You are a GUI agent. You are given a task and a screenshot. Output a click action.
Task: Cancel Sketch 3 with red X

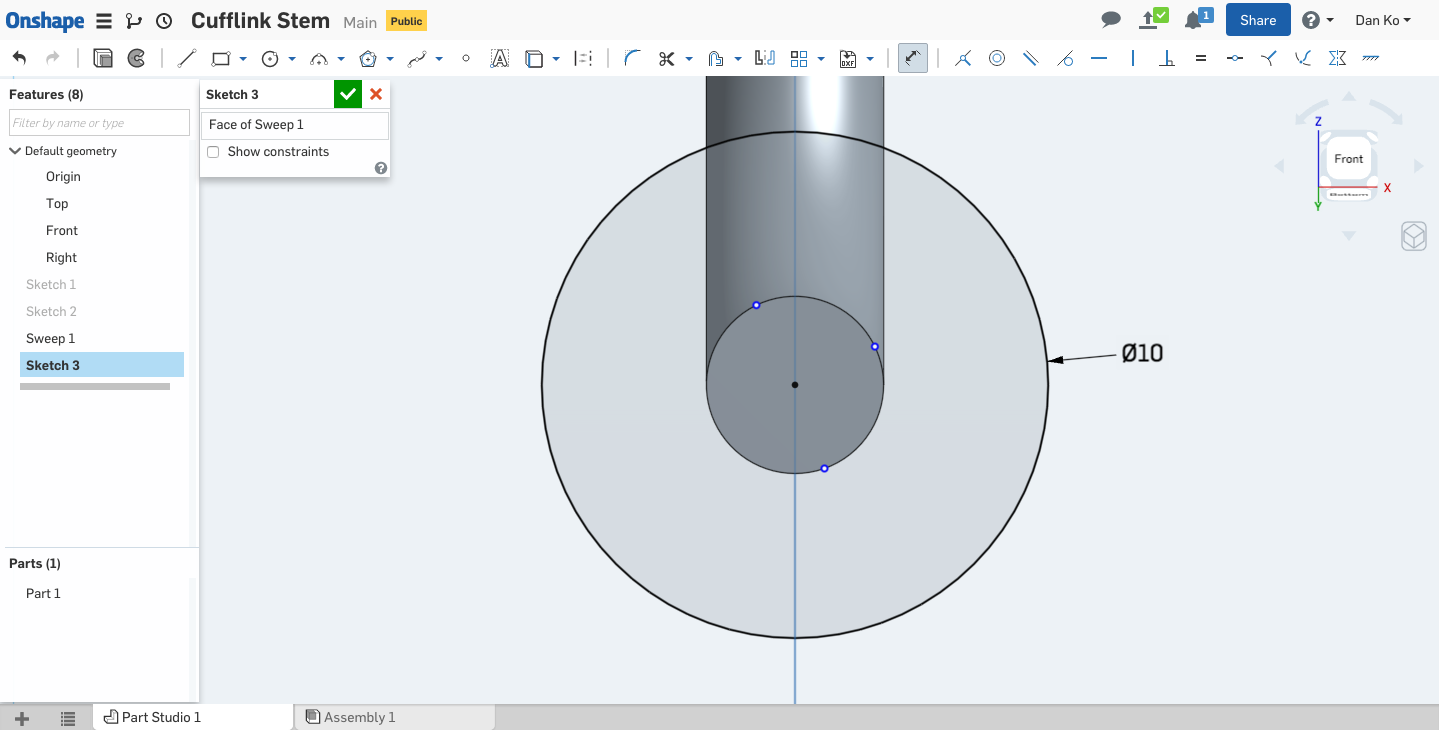pyautogui.click(x=376, y=94)
